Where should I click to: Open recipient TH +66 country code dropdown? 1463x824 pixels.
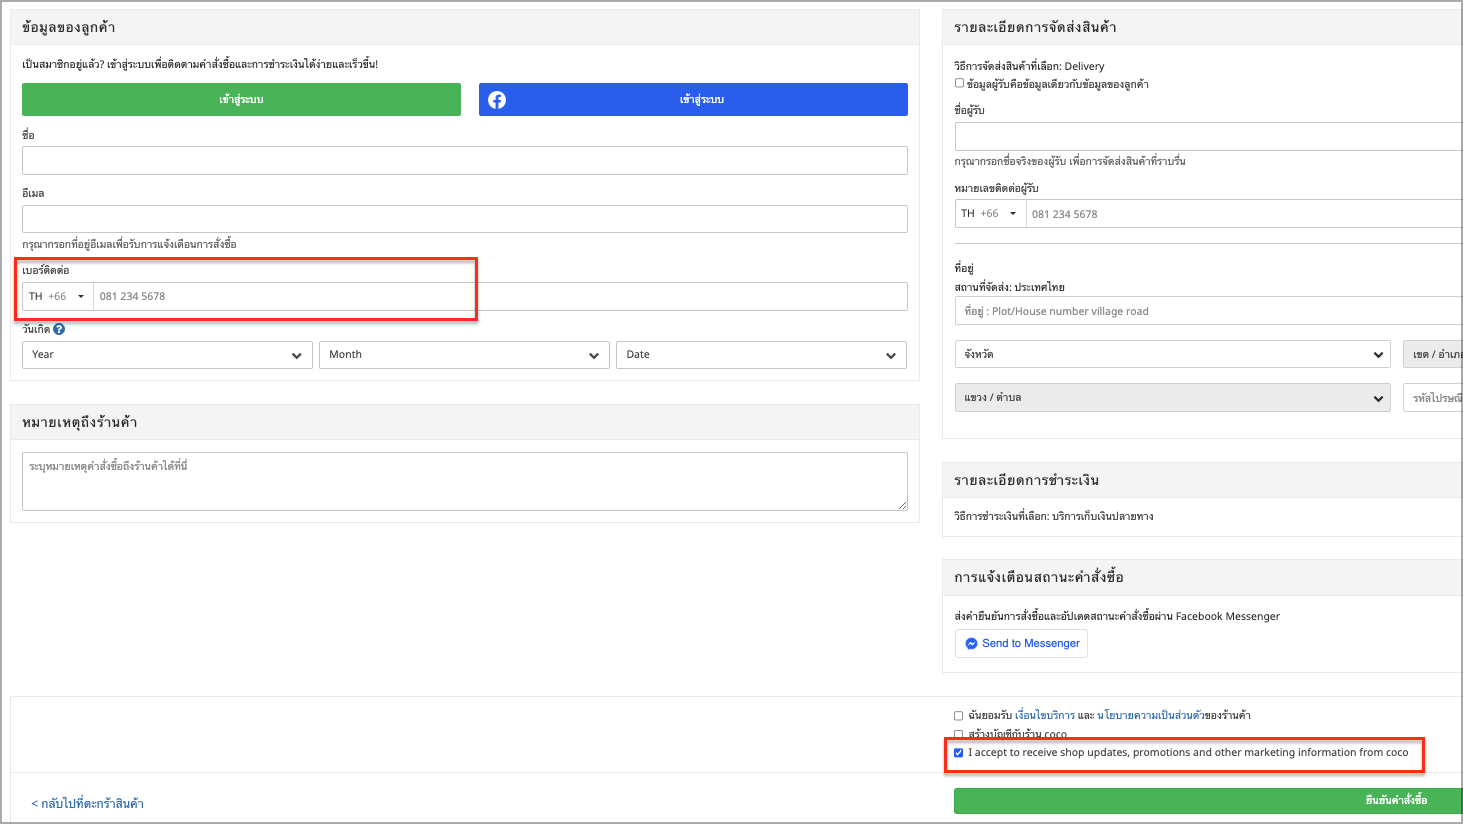click(x=990, y=214)
